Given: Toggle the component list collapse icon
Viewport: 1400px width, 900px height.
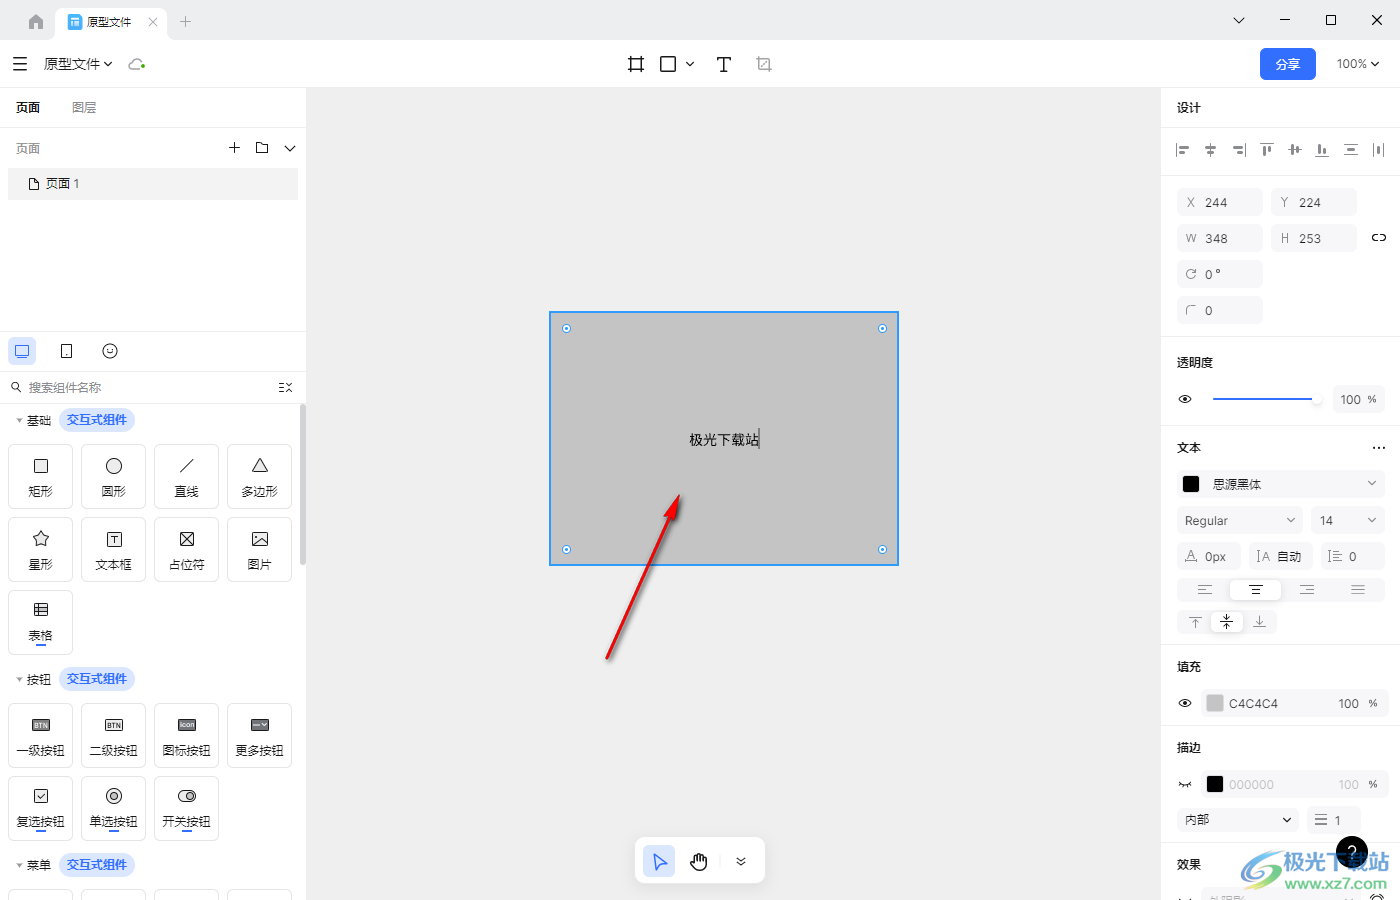Looking at the screenshot, I should (285, 387).
